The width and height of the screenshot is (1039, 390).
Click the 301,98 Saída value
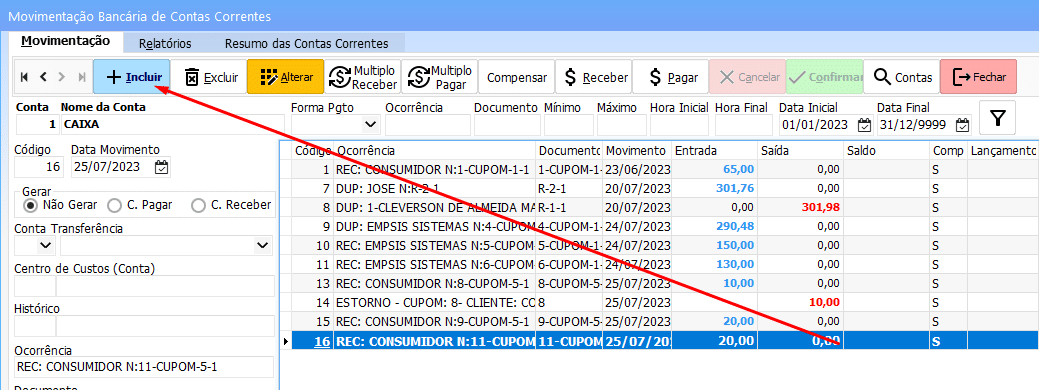[820, 207]
